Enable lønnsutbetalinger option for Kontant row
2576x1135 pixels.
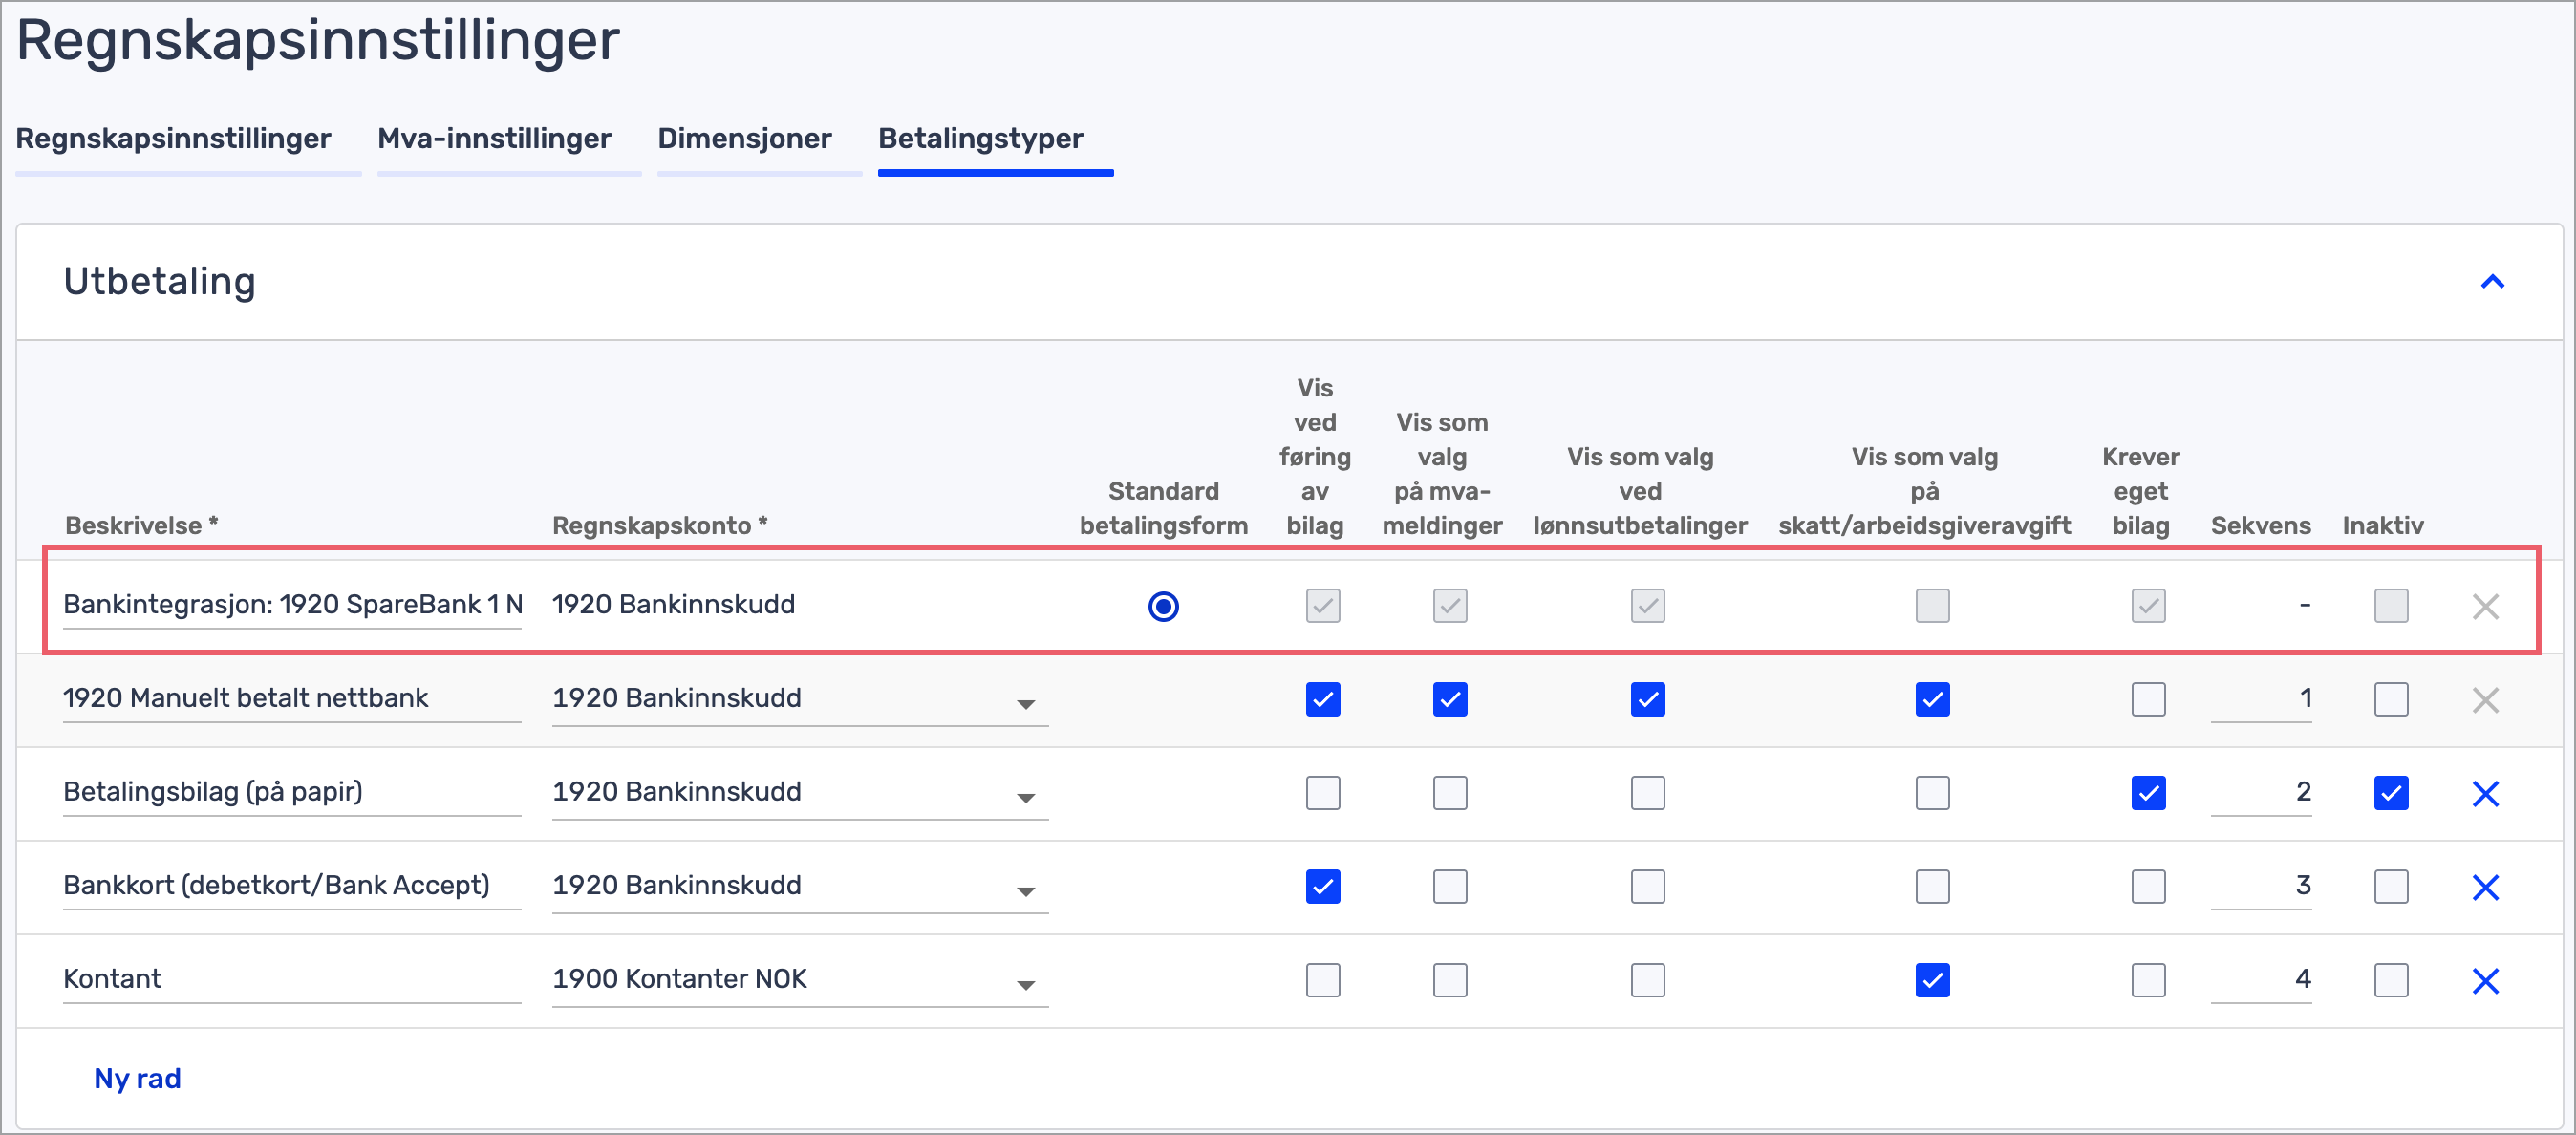click(1647, 981)
